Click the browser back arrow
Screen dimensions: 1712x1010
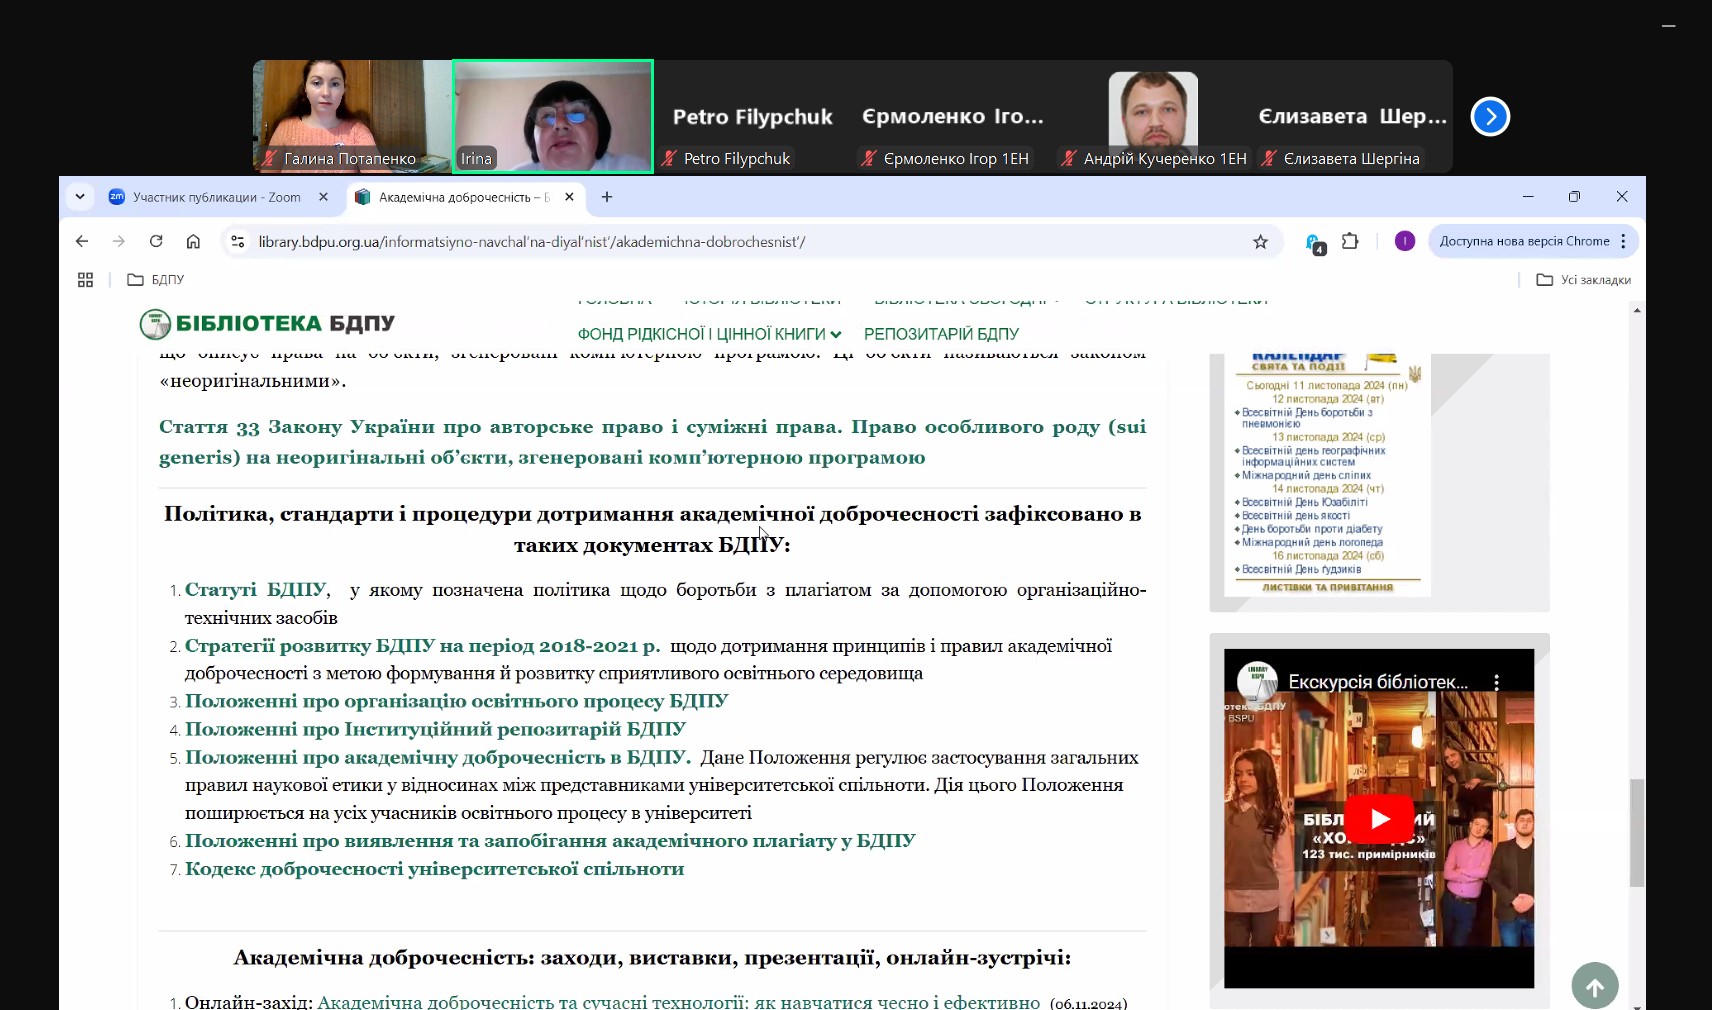(x=82, y=241)
